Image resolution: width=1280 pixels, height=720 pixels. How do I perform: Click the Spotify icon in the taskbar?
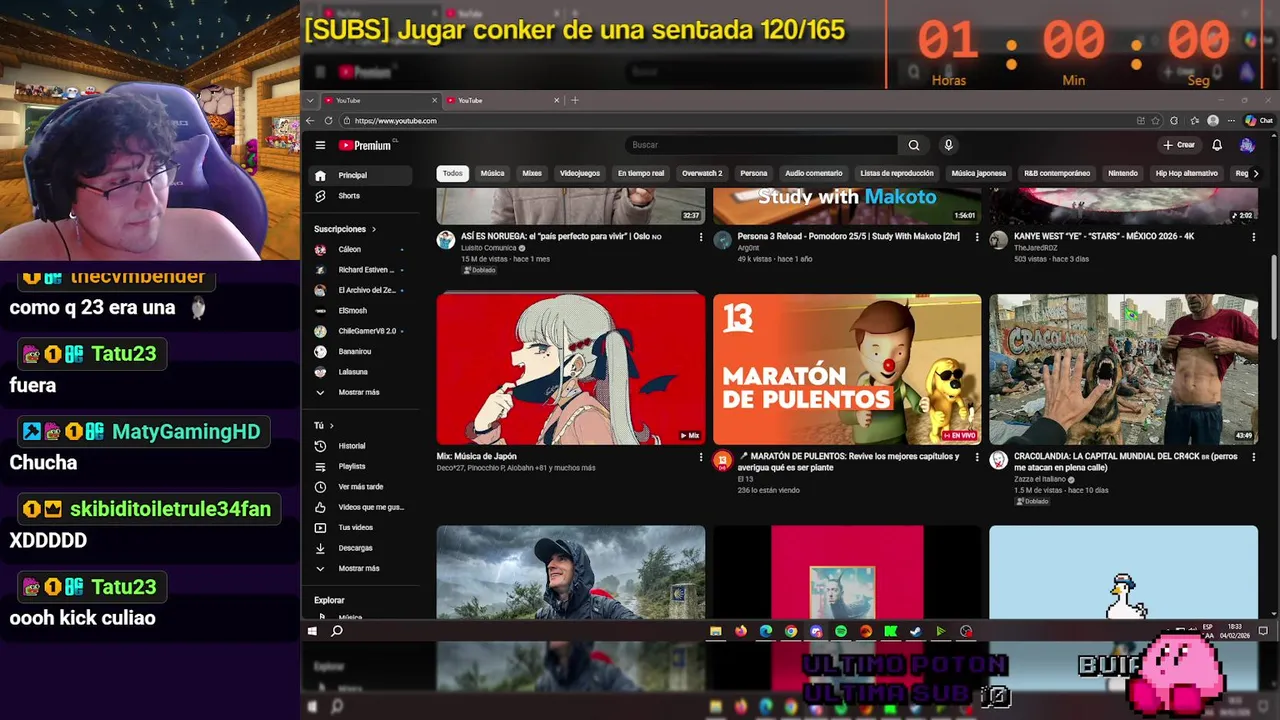[x=841, y=631]
